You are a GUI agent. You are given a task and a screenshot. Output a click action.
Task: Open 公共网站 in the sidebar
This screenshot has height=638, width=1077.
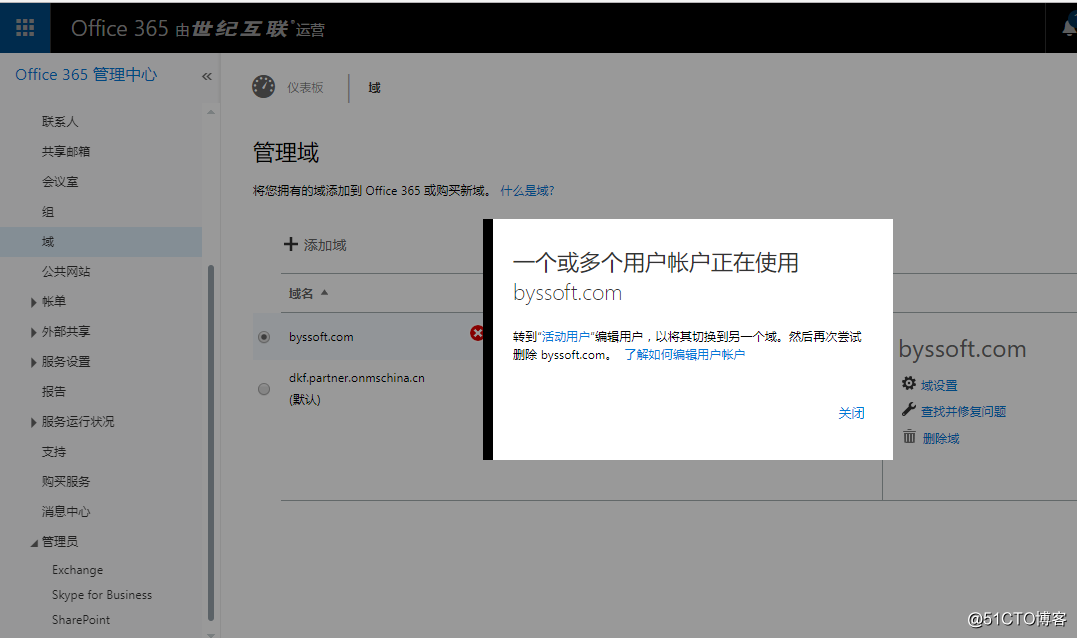(66, 271)
